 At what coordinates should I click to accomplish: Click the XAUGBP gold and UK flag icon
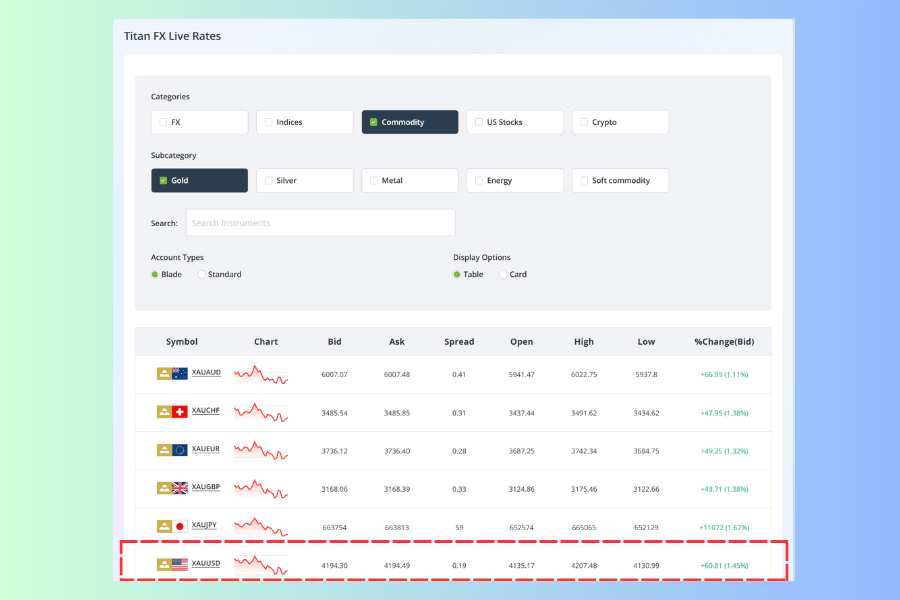click(172, 488)
